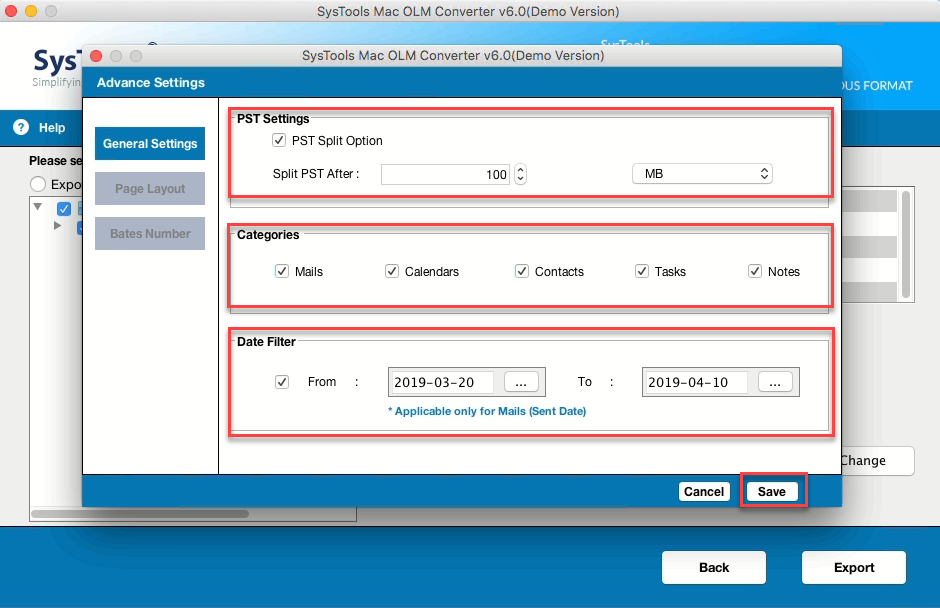Open the To date picker button
This screenshot has width=940, height=608.
pos(775,382)
